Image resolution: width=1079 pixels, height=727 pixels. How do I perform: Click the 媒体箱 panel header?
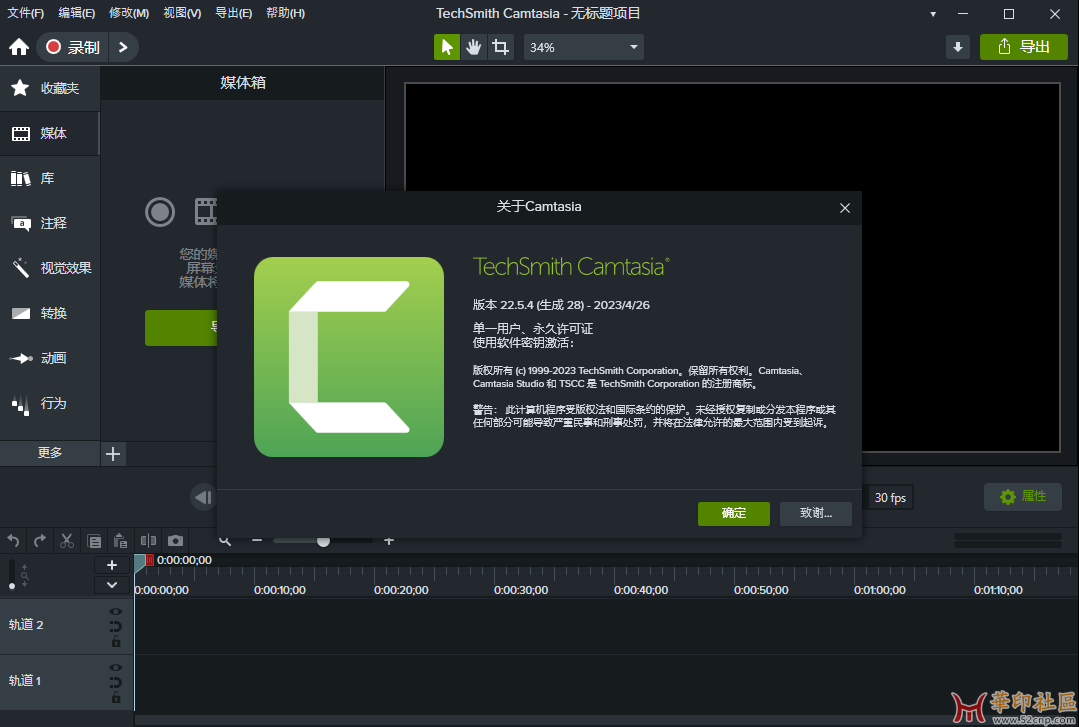pos(243,83)
